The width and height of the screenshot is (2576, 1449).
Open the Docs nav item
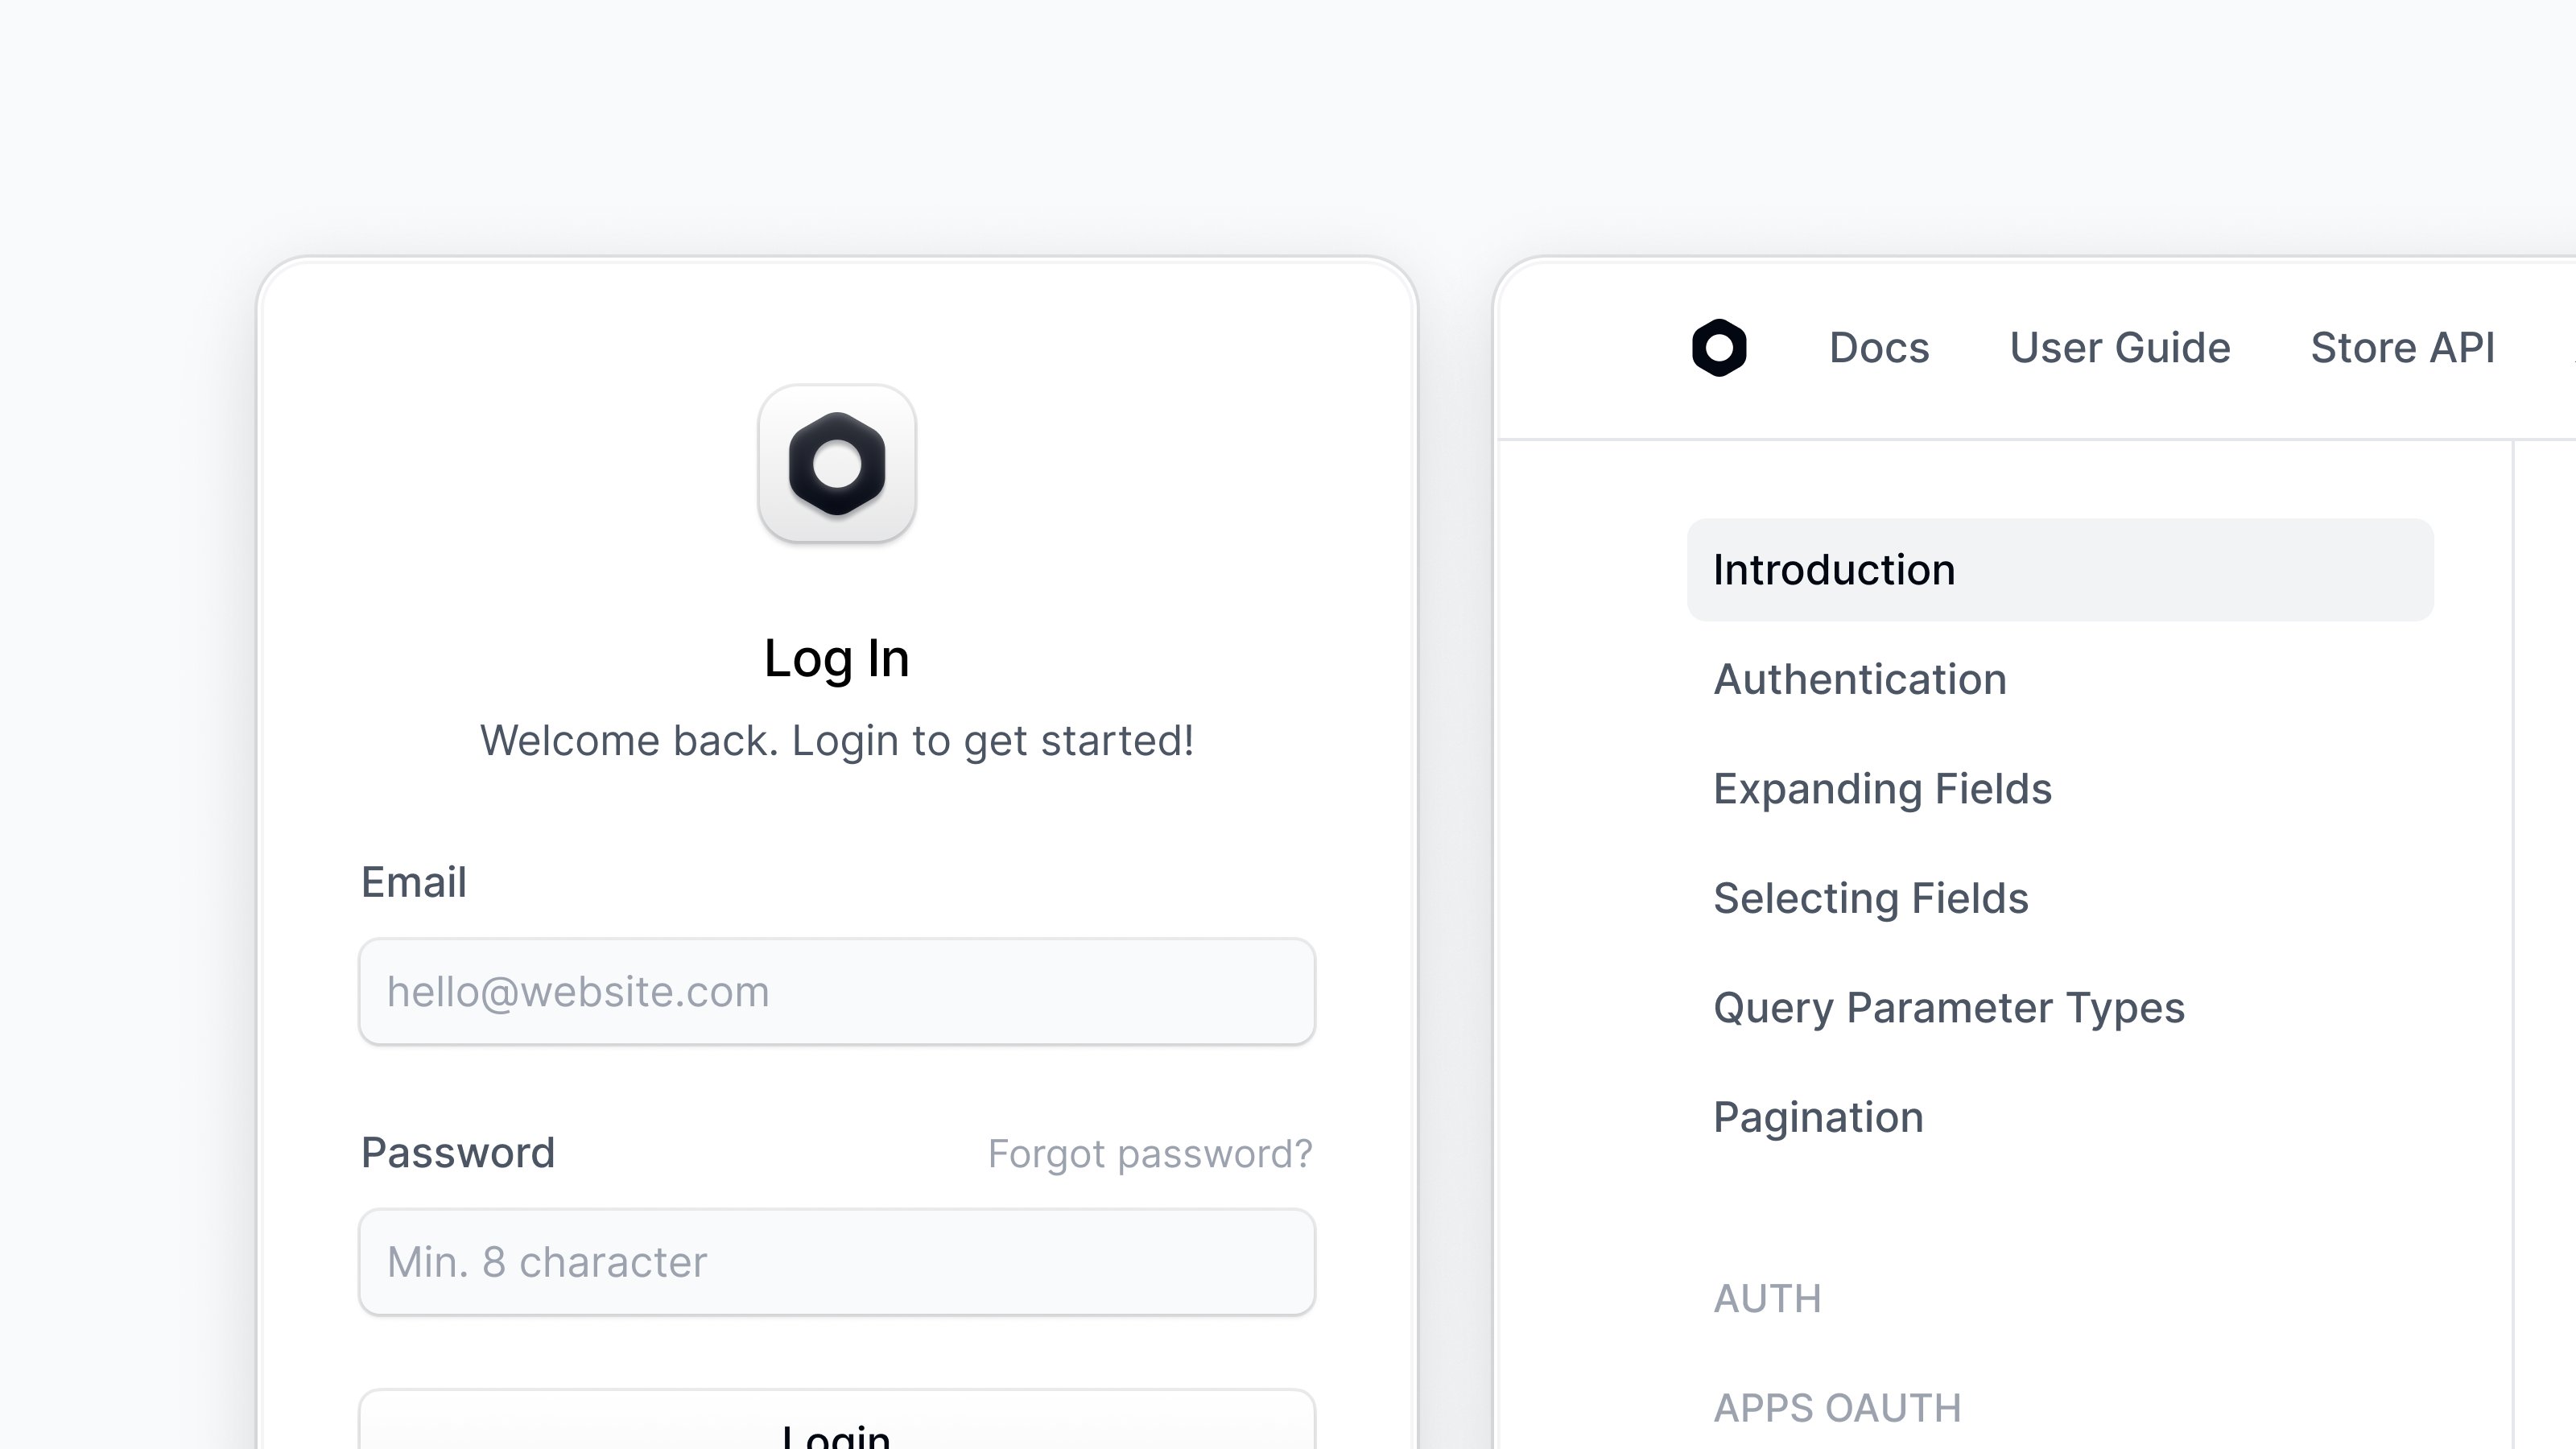click(1879, 348)
